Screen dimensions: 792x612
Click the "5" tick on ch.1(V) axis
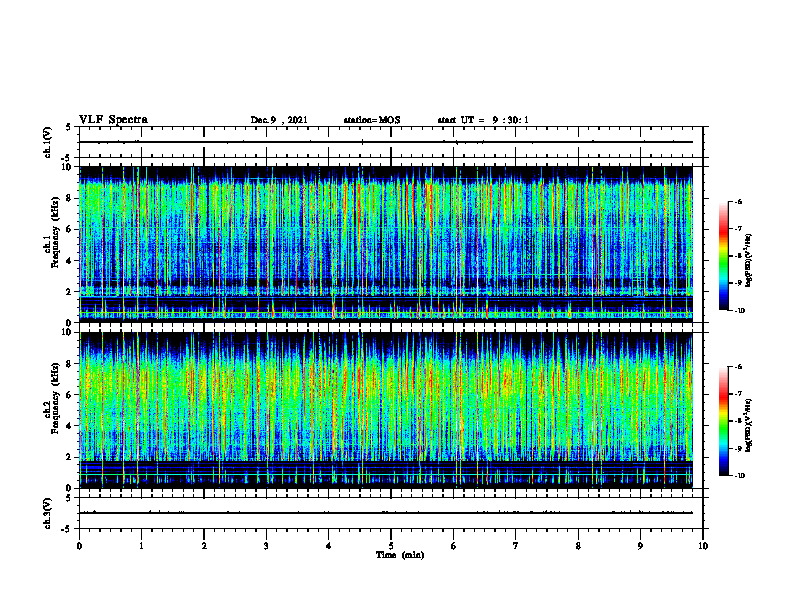click(69, 127)
